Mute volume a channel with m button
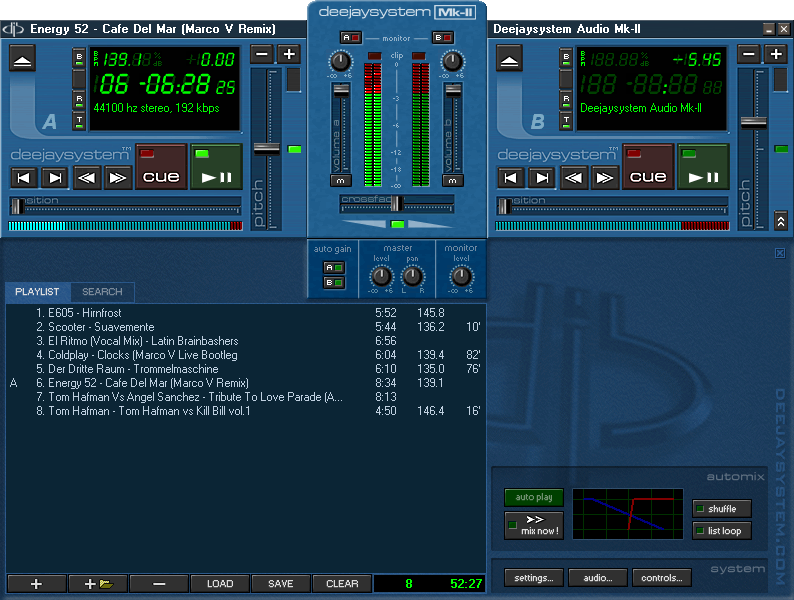794x600 pixels. tap(341, 180)
